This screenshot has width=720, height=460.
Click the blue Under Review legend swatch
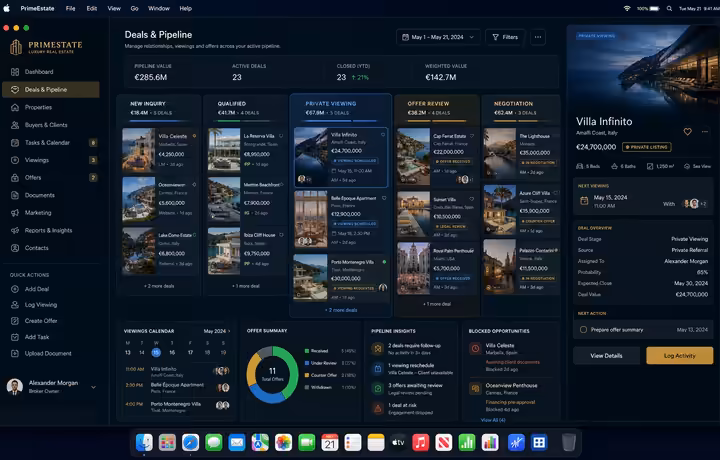[307, 363]
